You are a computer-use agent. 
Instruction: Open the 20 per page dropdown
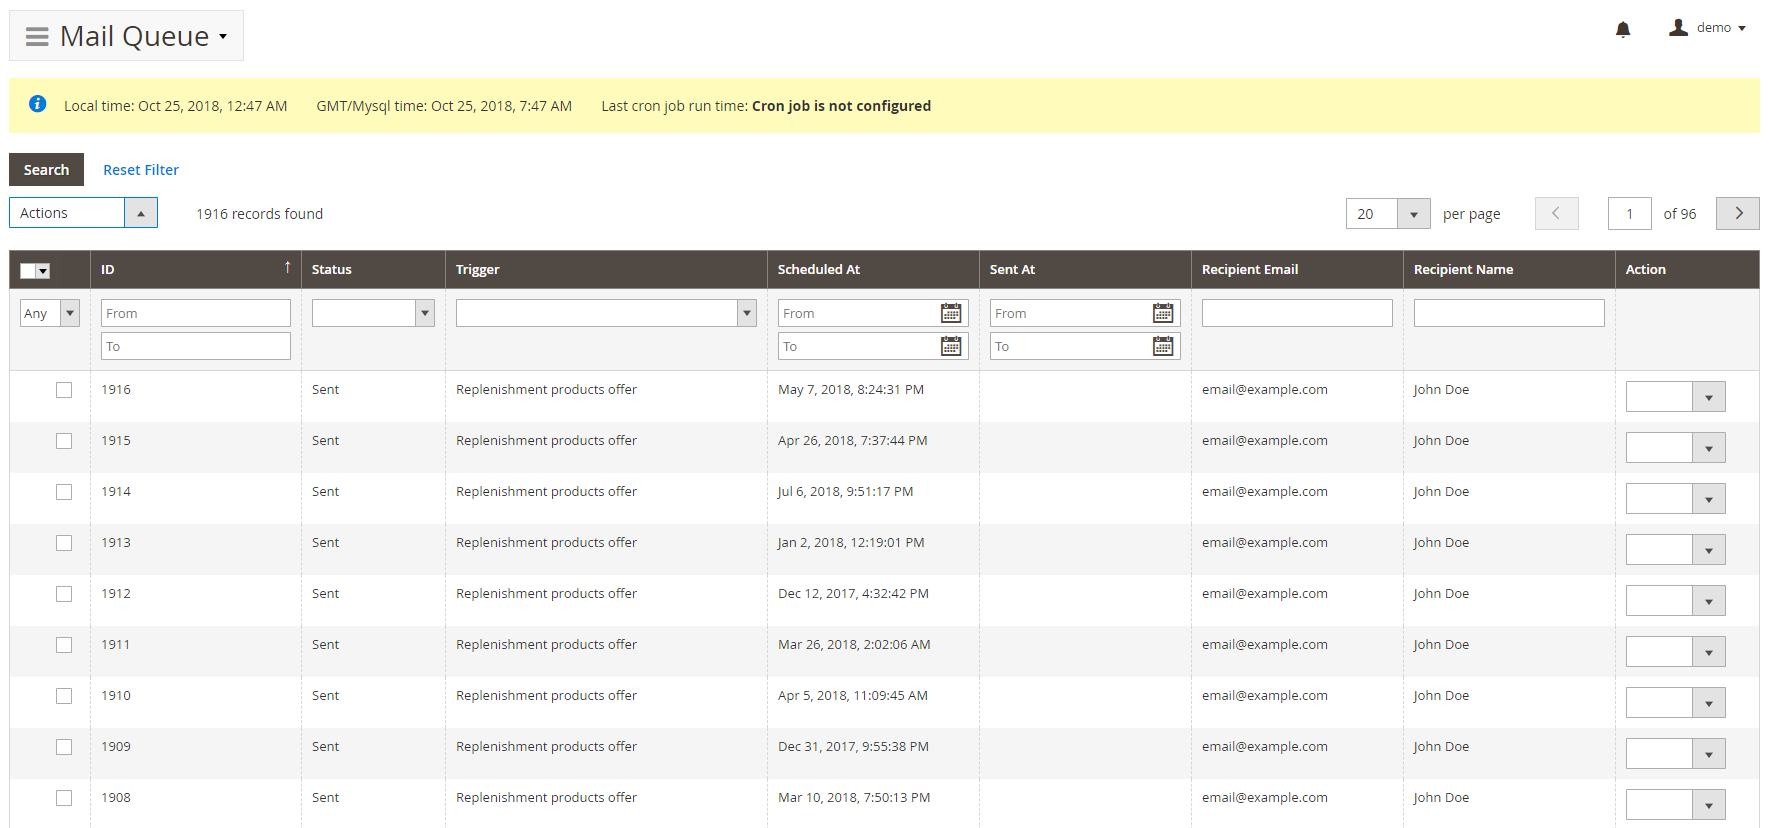coord(1388,213)
